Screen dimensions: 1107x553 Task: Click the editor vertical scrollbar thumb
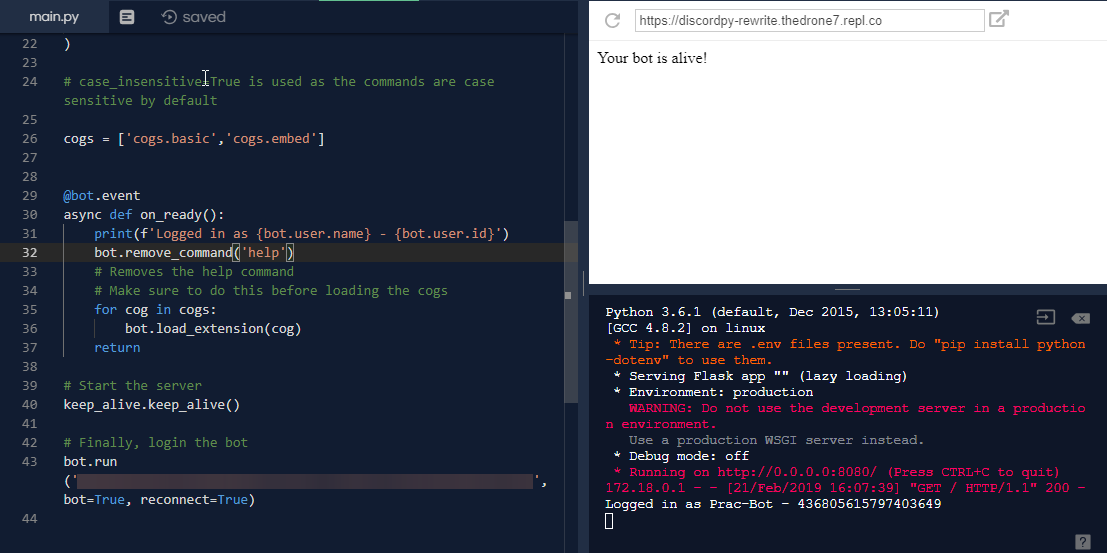pos(570,311)
